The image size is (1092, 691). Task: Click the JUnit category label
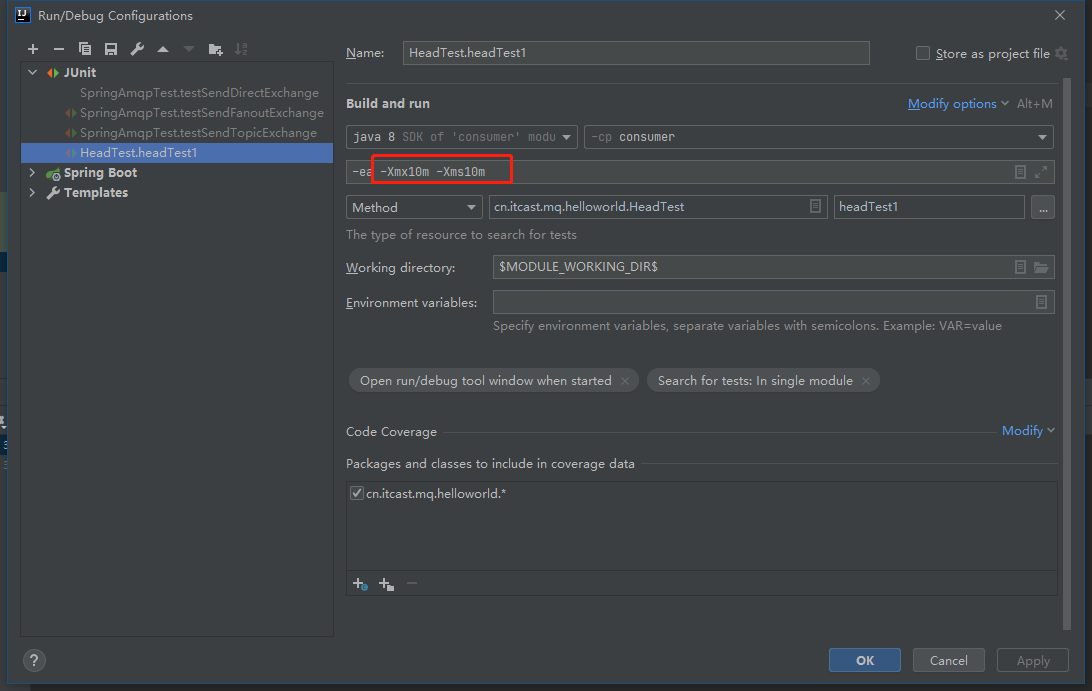(x=80, y=72)
